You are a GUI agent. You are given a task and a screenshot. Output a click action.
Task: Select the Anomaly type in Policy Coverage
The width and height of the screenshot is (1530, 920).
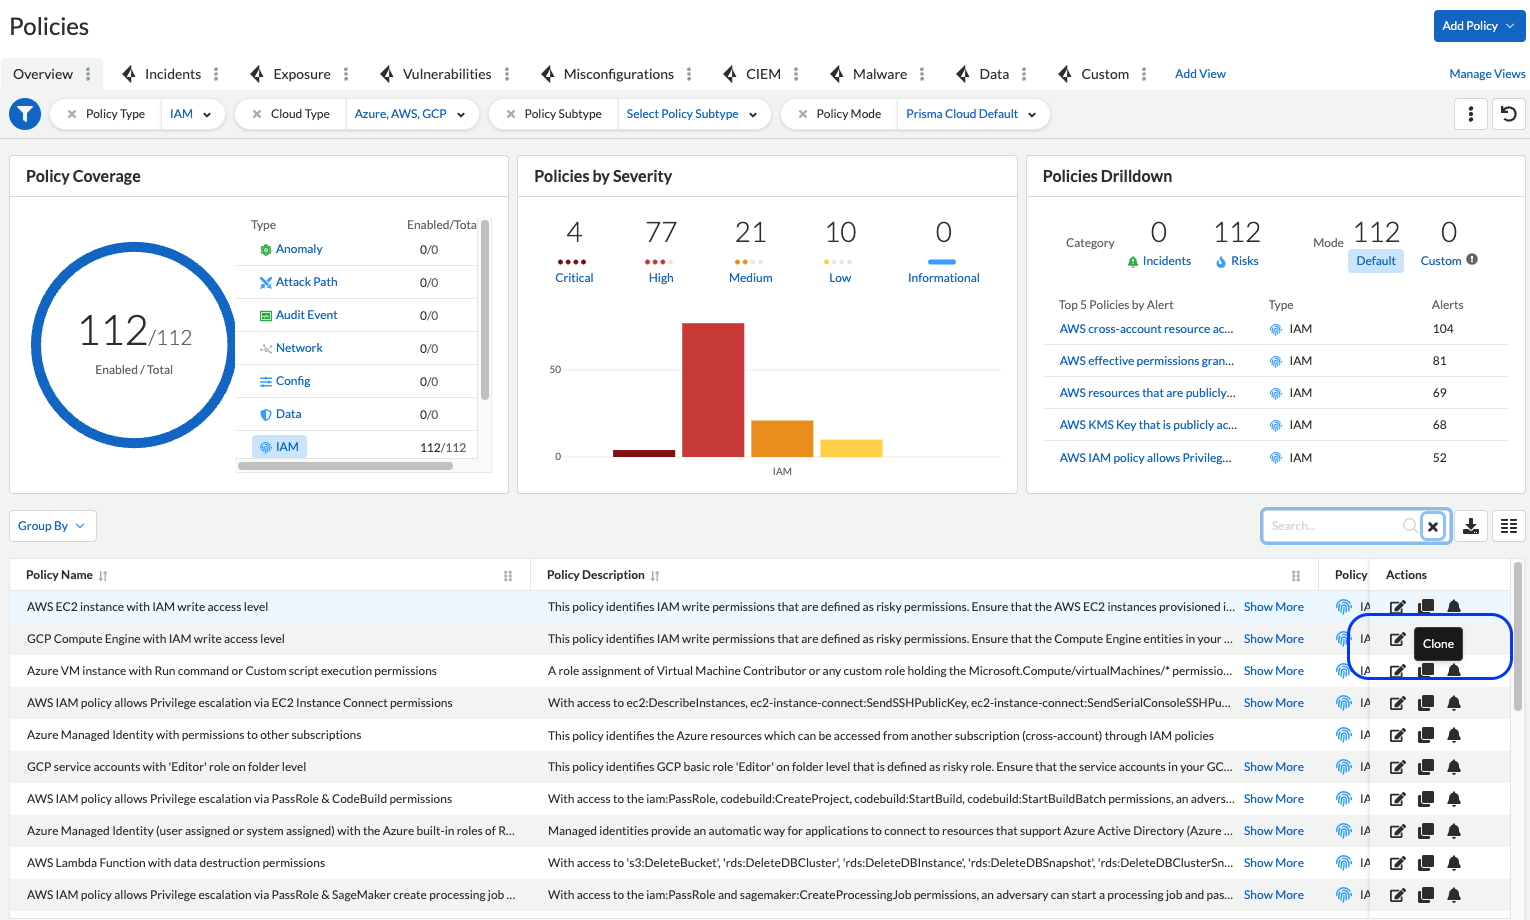[x=299, y=249]
